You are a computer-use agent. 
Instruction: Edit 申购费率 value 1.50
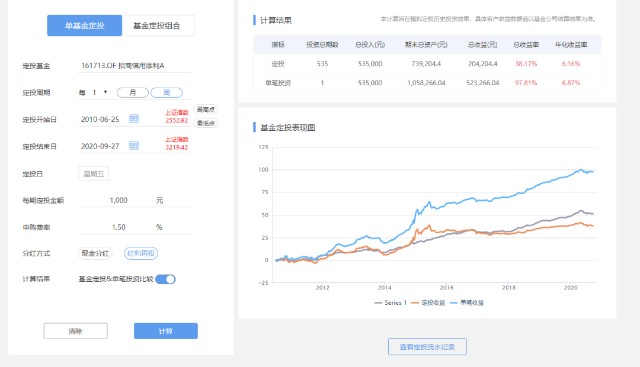(x=118, y=227)
